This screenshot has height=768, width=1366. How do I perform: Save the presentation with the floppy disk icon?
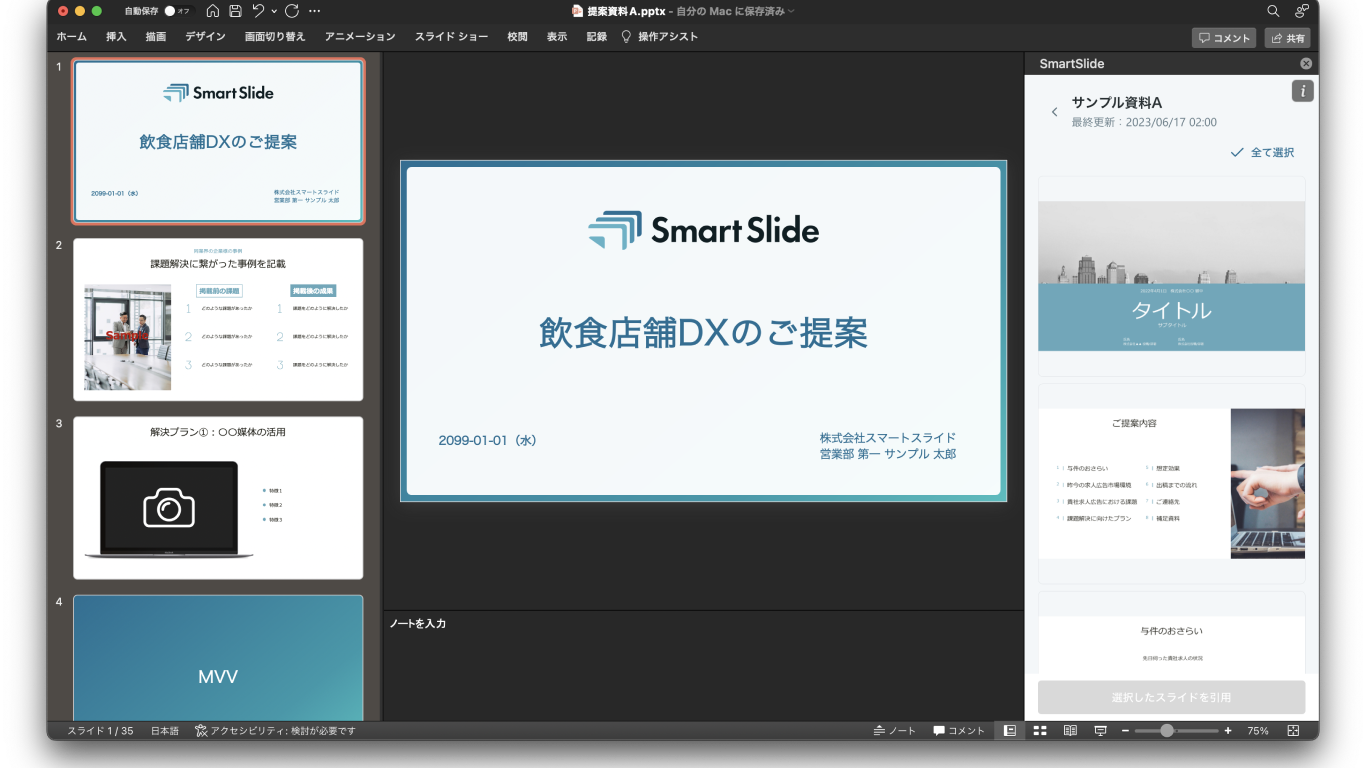click(235, 11)
